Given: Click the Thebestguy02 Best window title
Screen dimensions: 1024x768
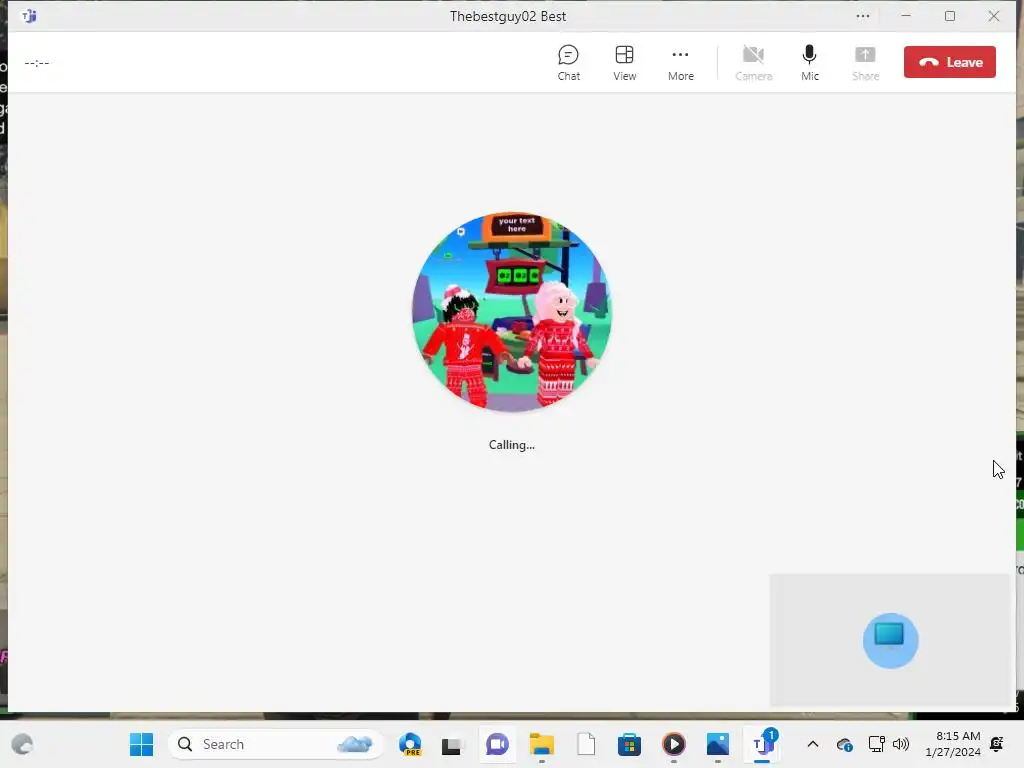Looking at the screenshot, I should [x=507, y=16].
